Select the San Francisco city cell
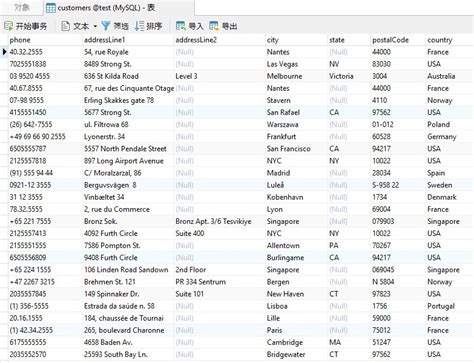This screenshot has height=363, width=474. pos(296,149)
